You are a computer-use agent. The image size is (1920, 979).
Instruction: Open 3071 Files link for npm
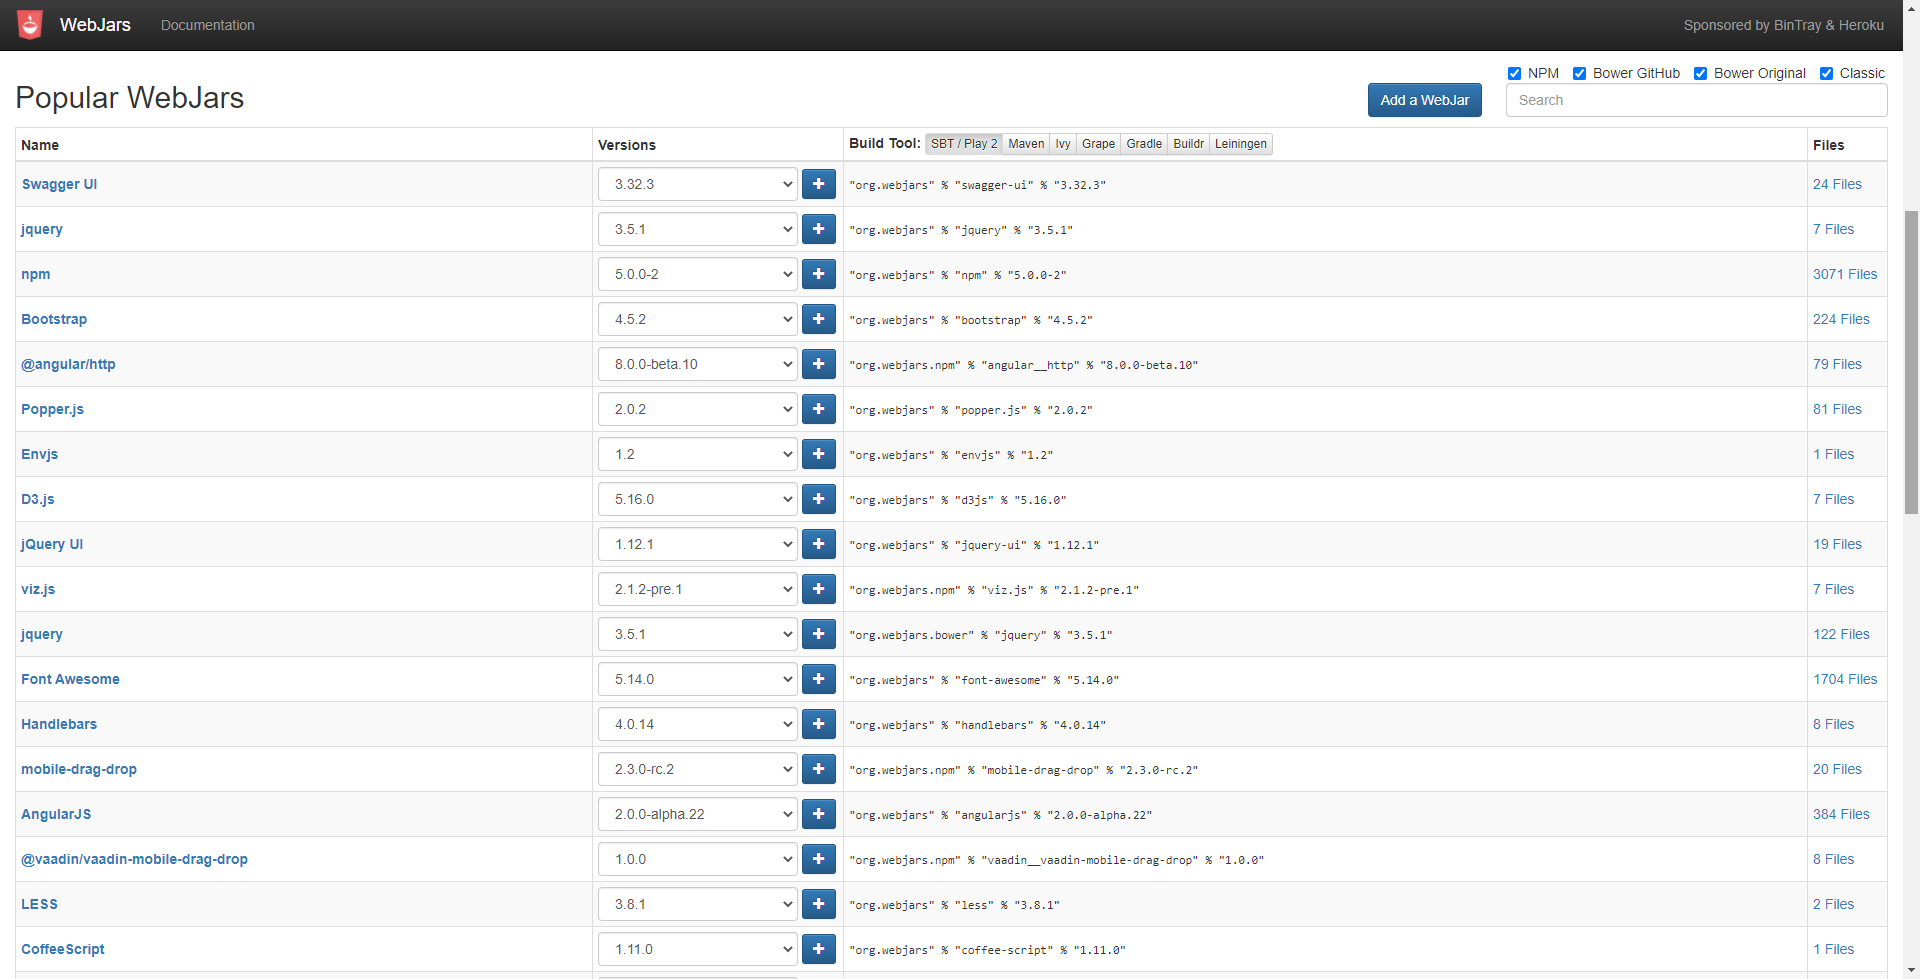(1844, 274)
